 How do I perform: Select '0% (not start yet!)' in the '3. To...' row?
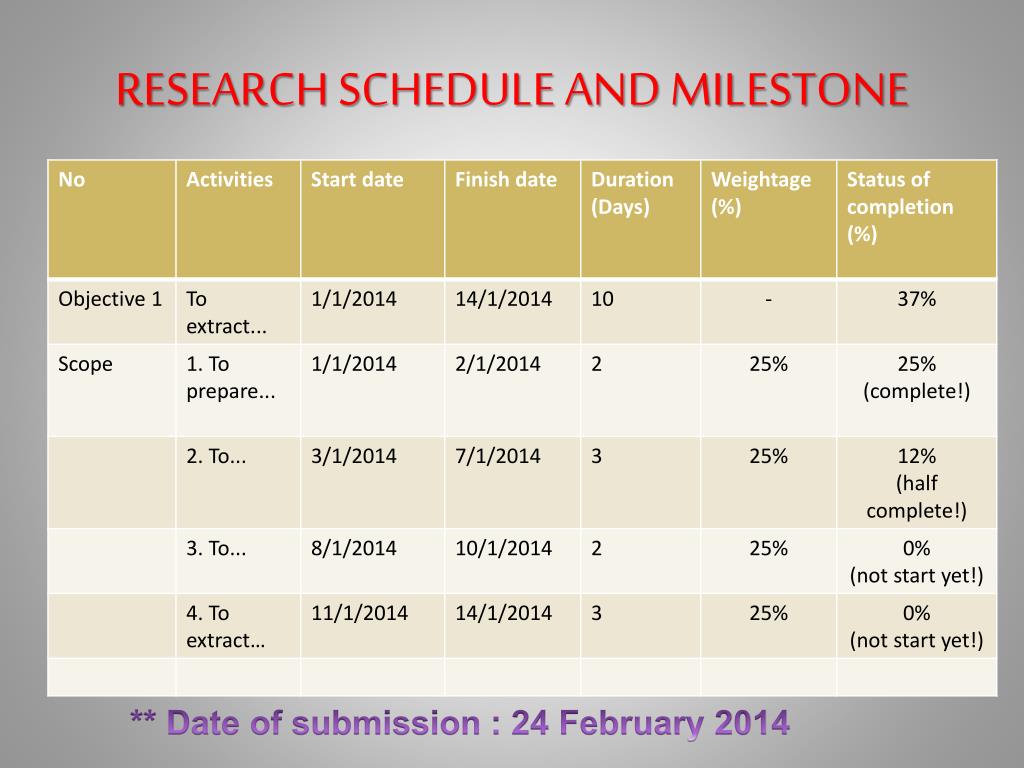pos(916,562)
